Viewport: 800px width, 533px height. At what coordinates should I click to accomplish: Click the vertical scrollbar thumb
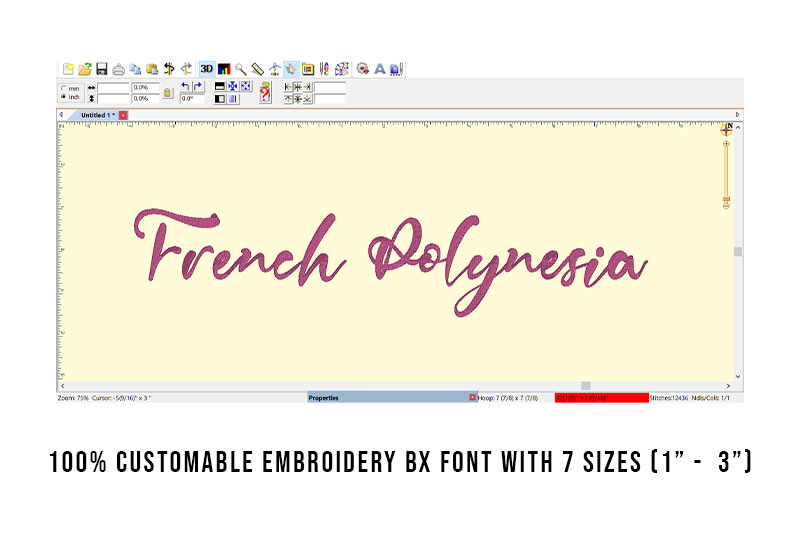pyautogui.click(x=738, y=251)
